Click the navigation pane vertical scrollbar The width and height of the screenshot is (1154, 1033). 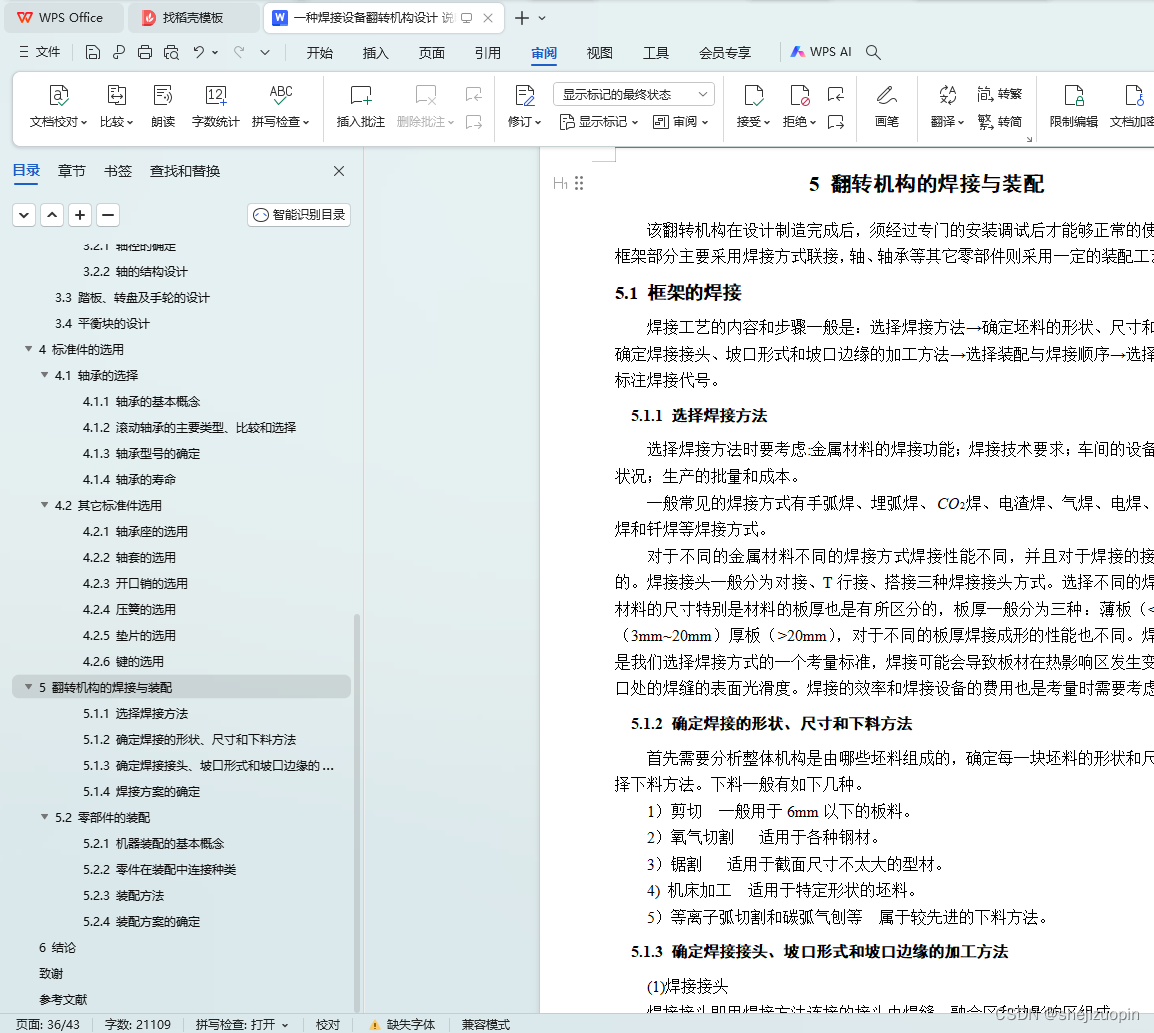click(x=357, y=813)
